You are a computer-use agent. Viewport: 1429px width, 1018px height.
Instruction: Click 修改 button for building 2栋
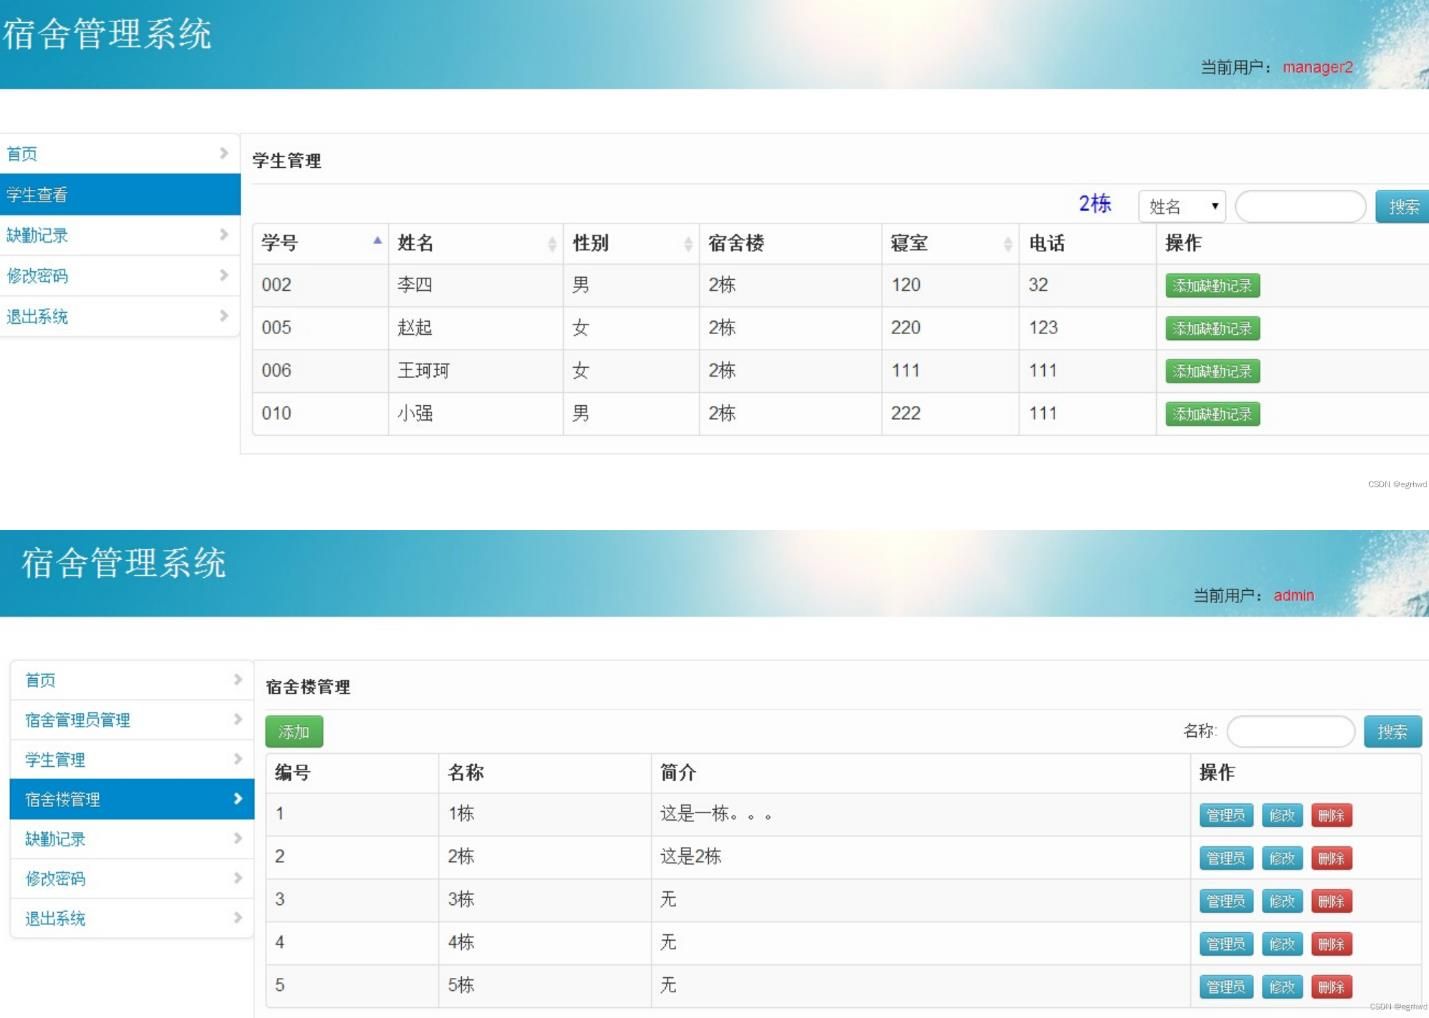point(1282,857)
